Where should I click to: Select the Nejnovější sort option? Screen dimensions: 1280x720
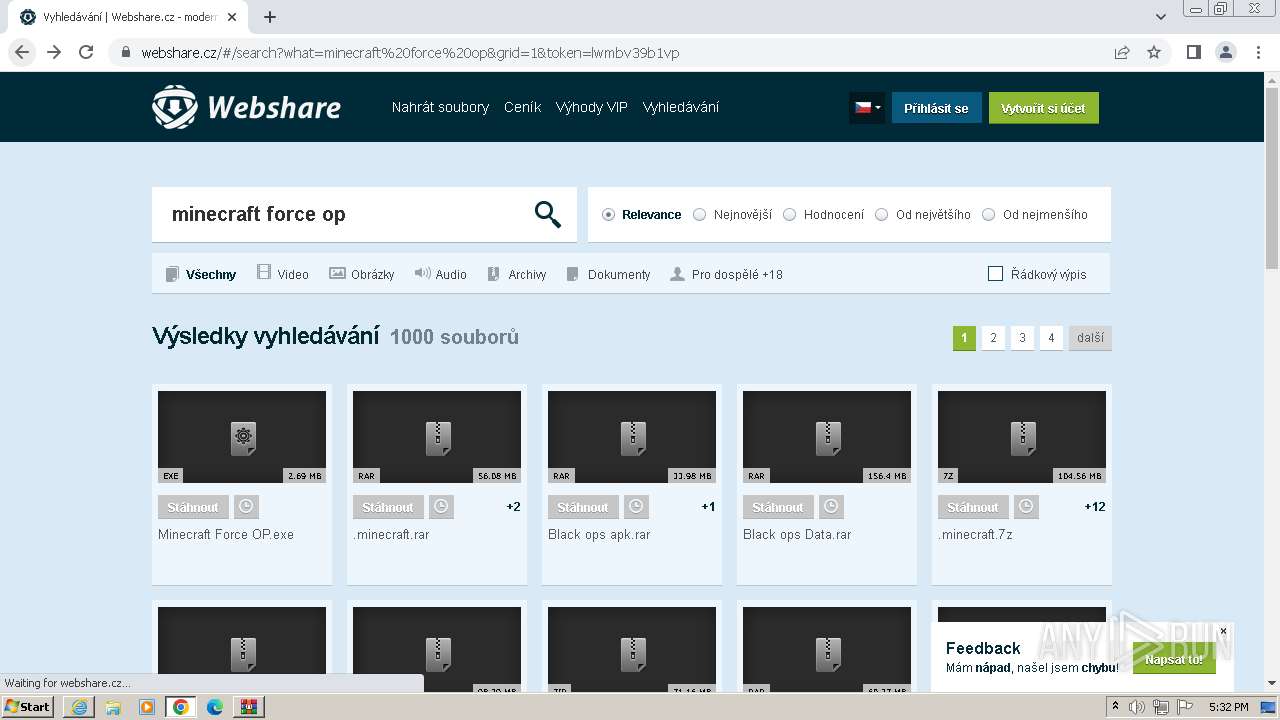[x=732, y=215]
